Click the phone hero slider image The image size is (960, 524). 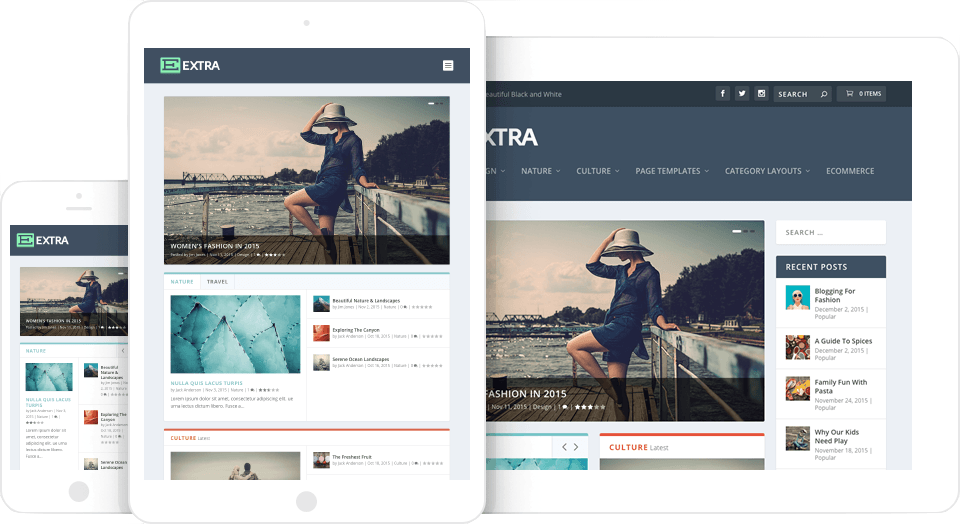coord(74,301)
